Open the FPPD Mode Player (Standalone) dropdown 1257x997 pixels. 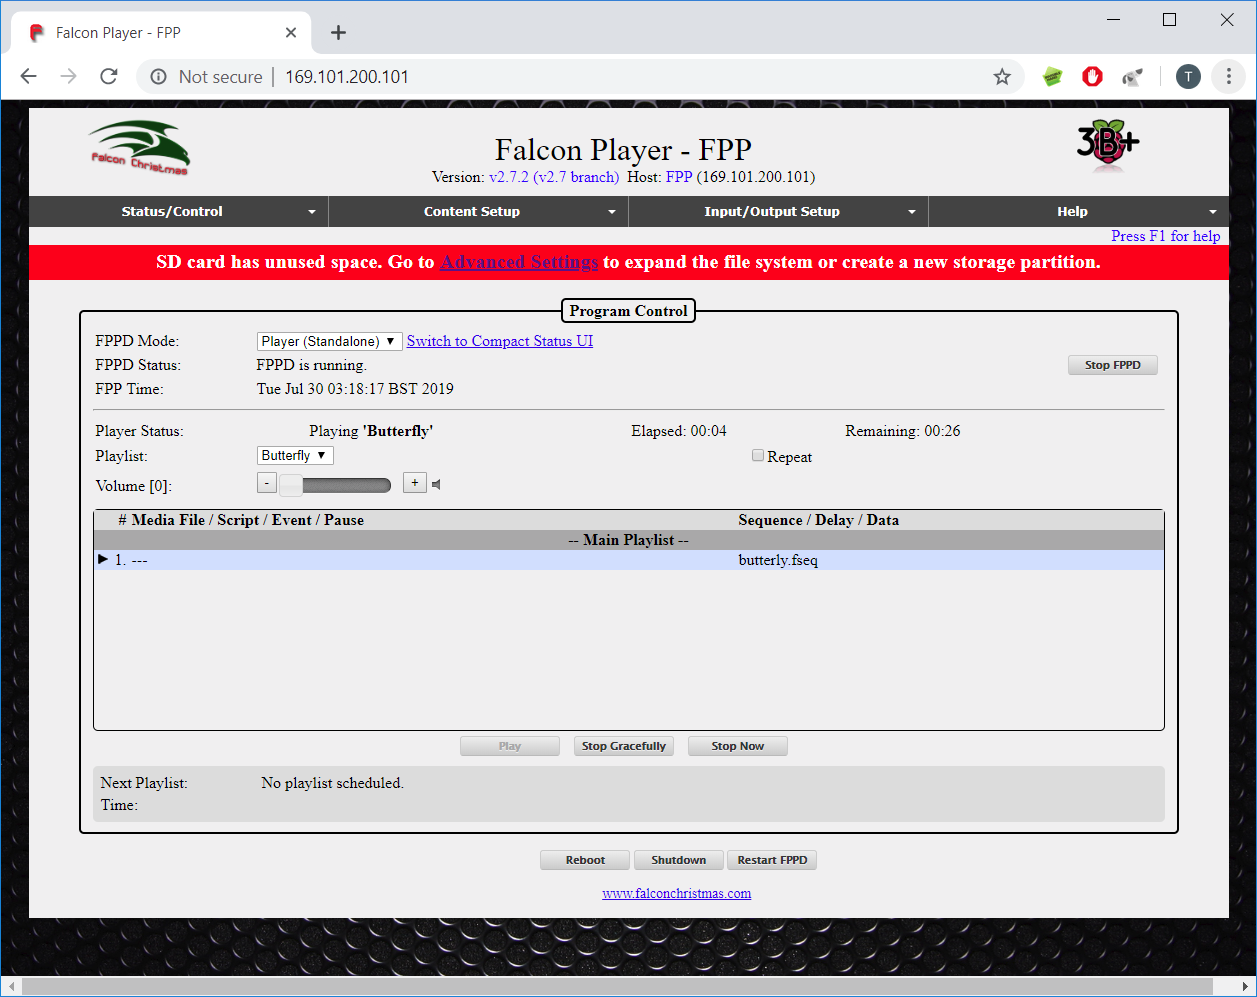[x=329, y=341]
